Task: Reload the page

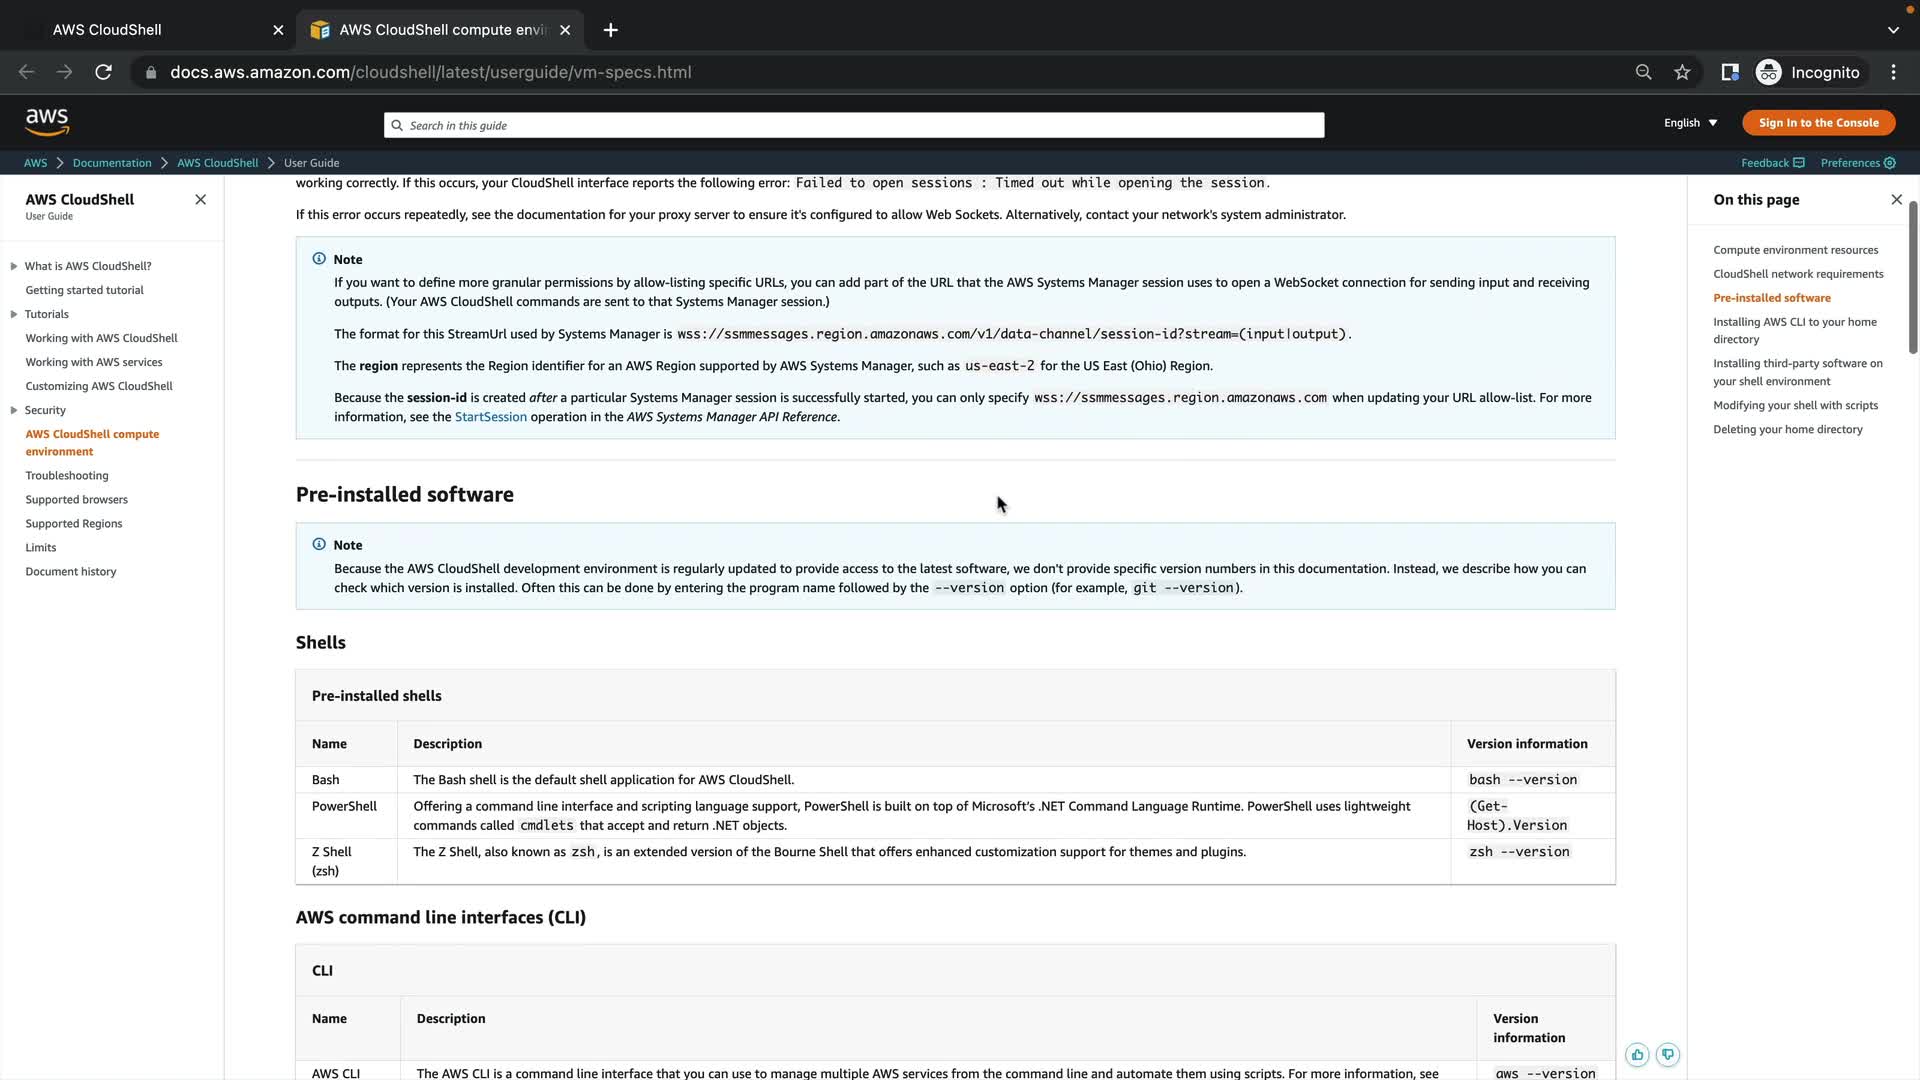Action: (x=103, y=72)
